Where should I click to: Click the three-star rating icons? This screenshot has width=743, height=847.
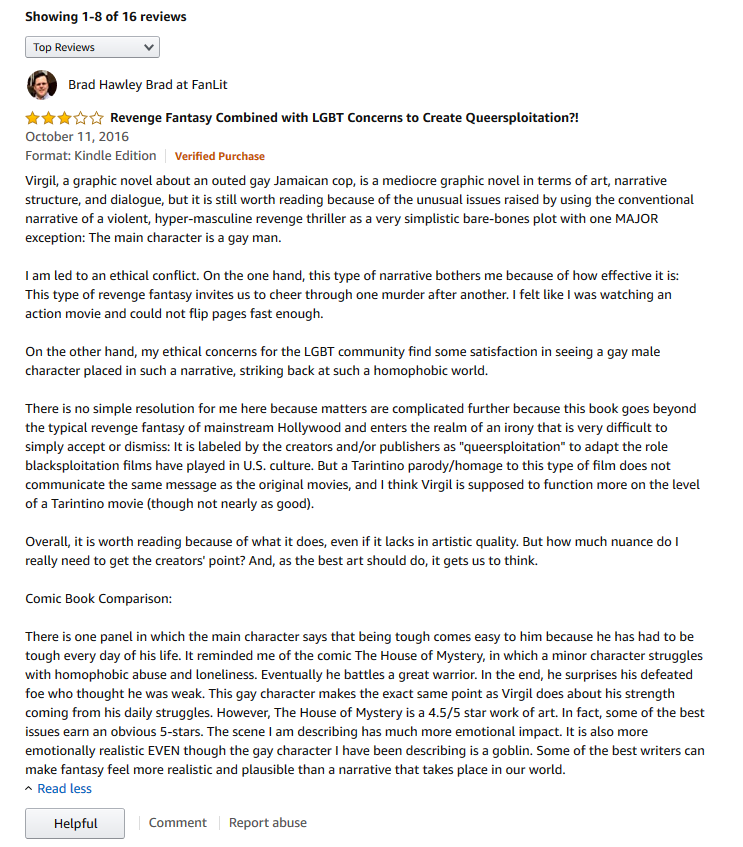[64, 118]
